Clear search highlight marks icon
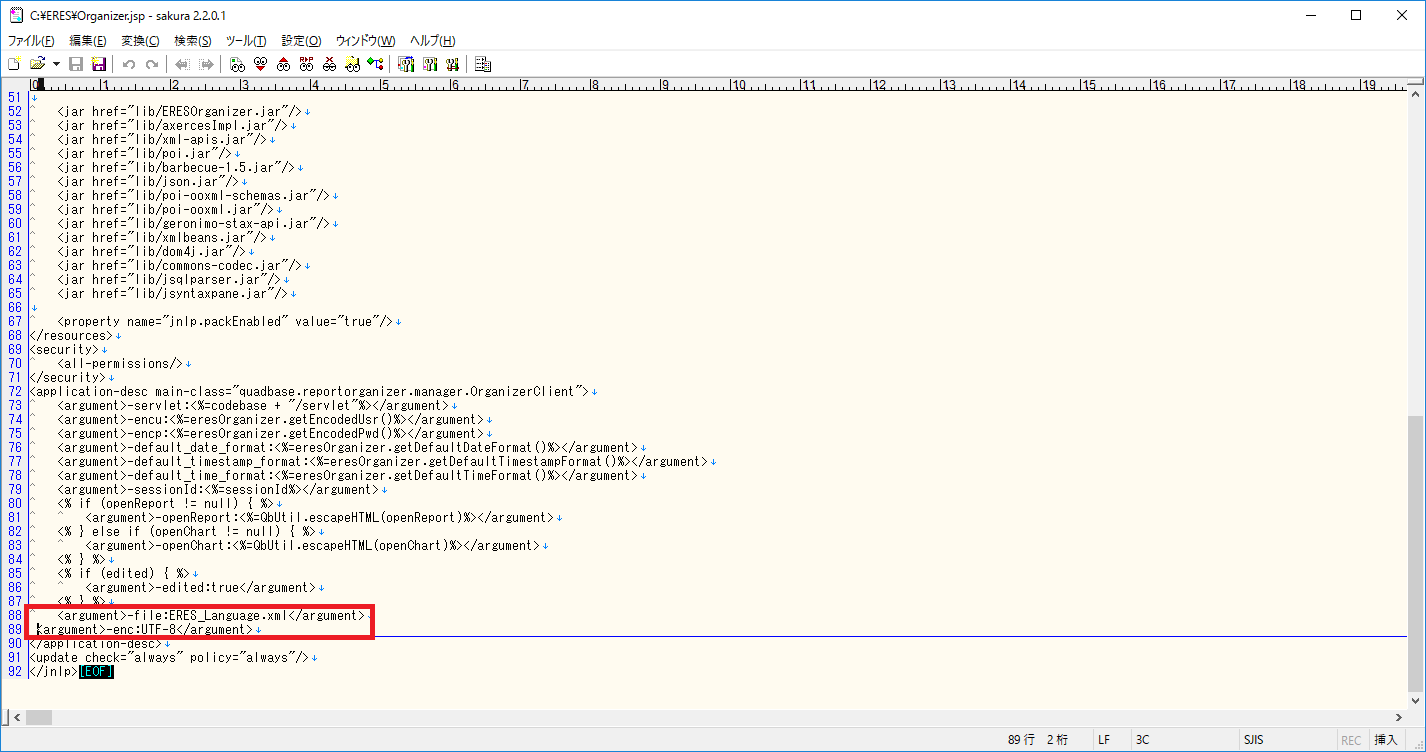 pos(329,64)
